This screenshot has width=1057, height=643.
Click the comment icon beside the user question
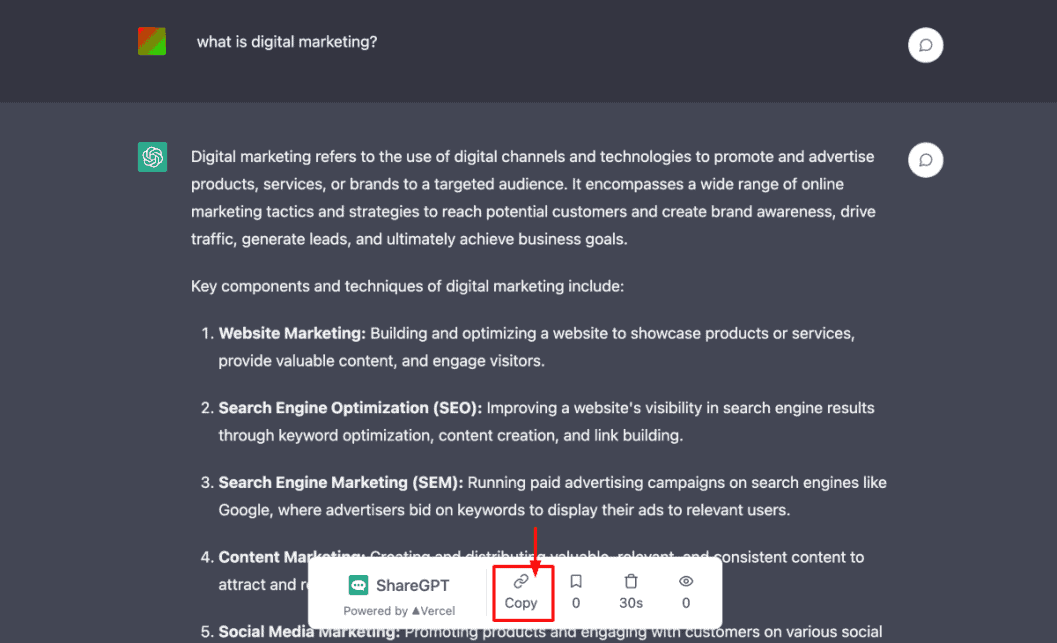click(x=925, y=45)
